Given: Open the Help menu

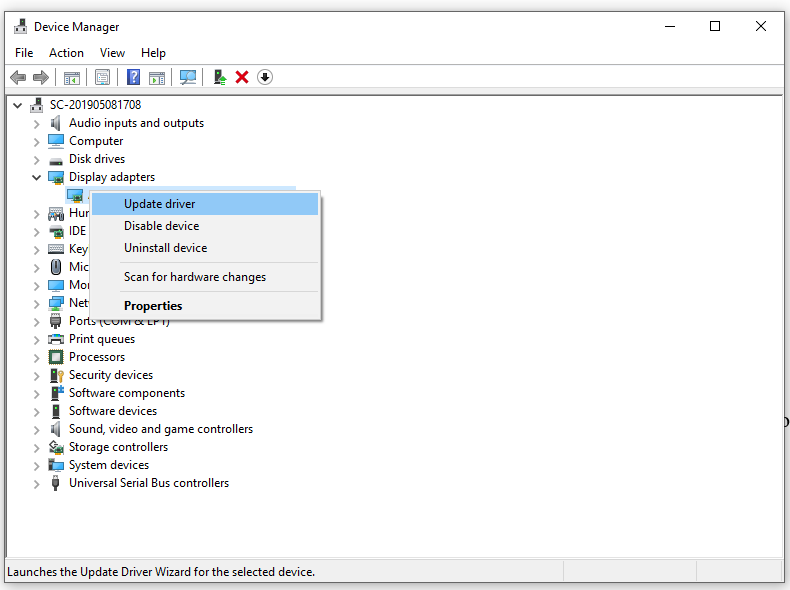Looking at the screenshot, I should click(153, 53).
